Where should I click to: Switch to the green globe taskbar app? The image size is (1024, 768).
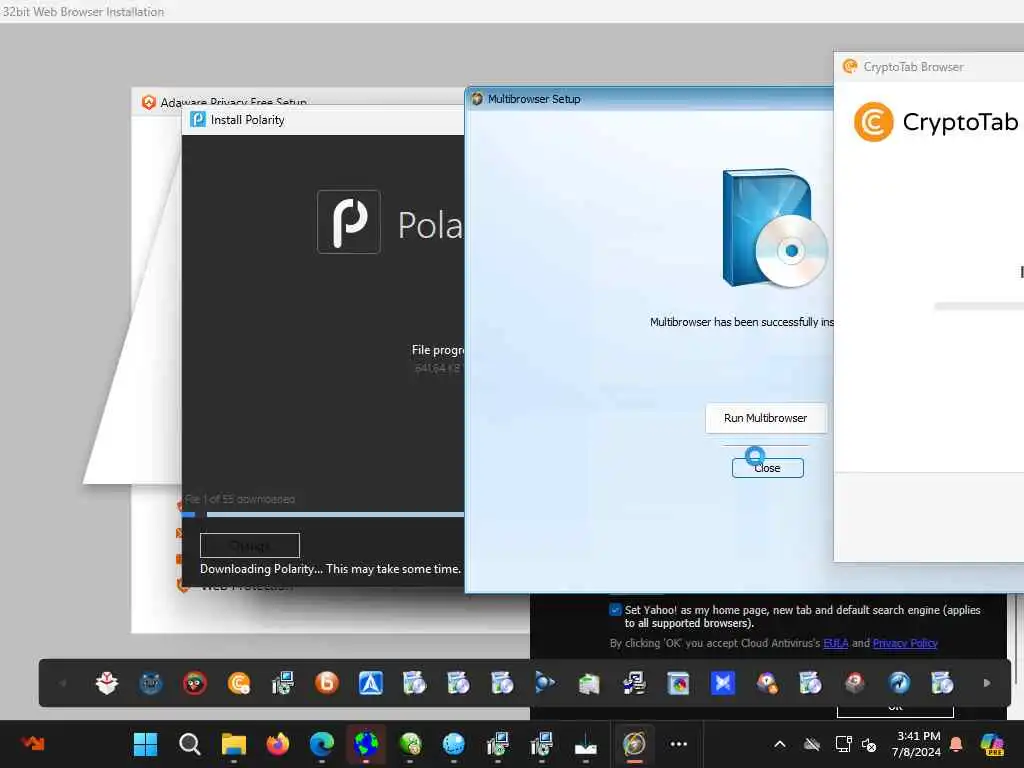410,744
